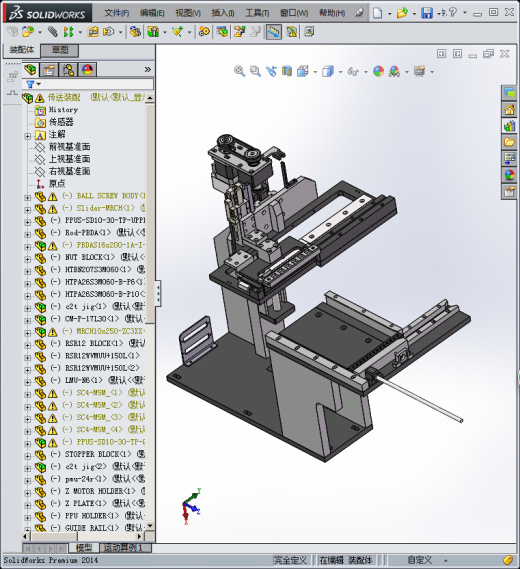Open the SolidWorks Resources home icon

pos(509,109)
